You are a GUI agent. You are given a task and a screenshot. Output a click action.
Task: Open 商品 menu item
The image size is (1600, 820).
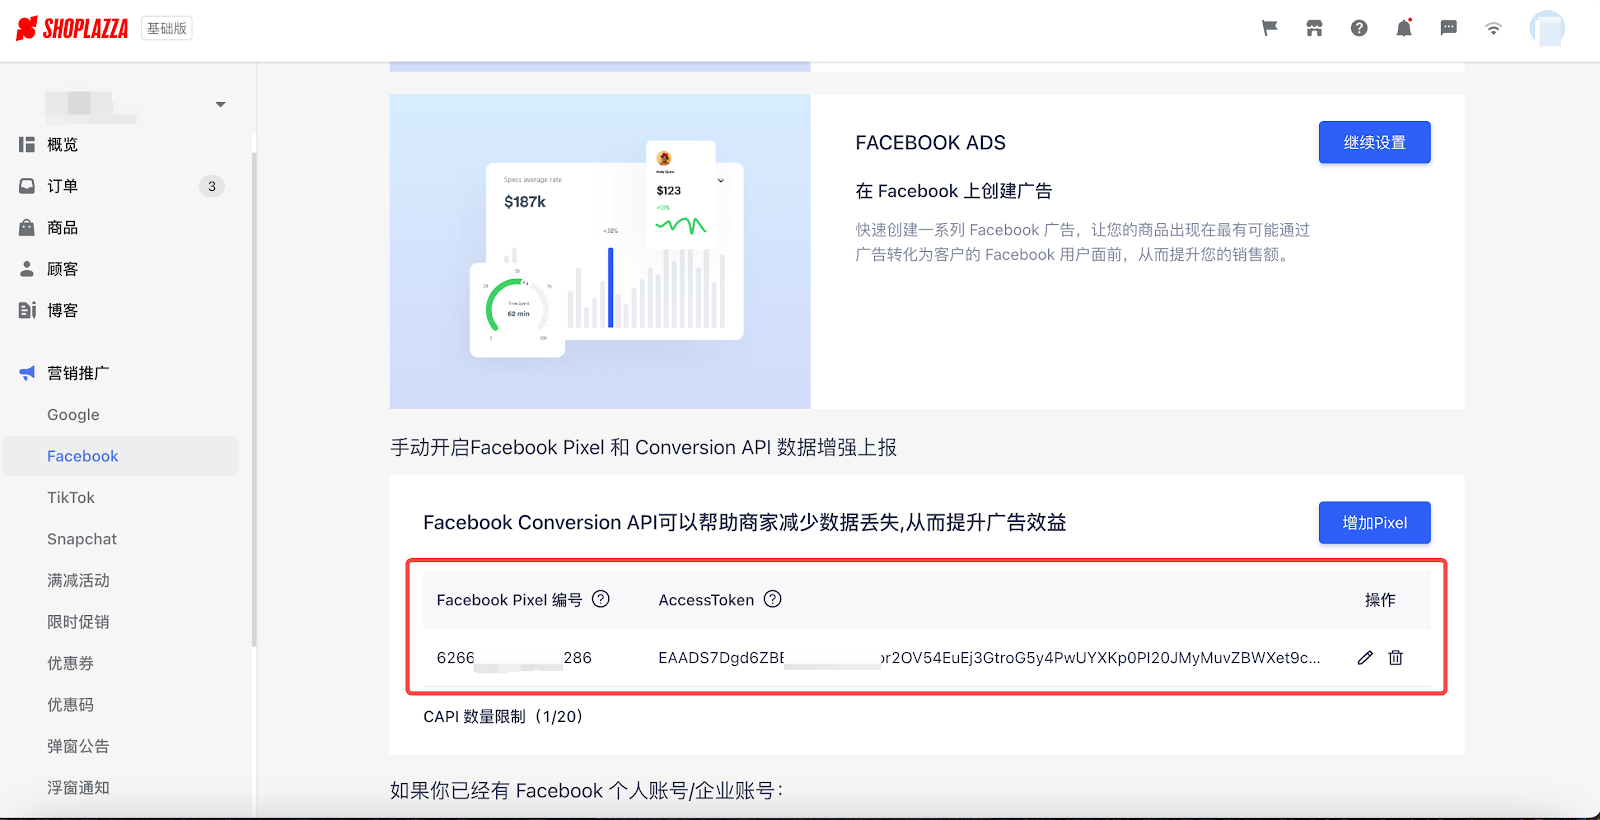pos(62,228)
